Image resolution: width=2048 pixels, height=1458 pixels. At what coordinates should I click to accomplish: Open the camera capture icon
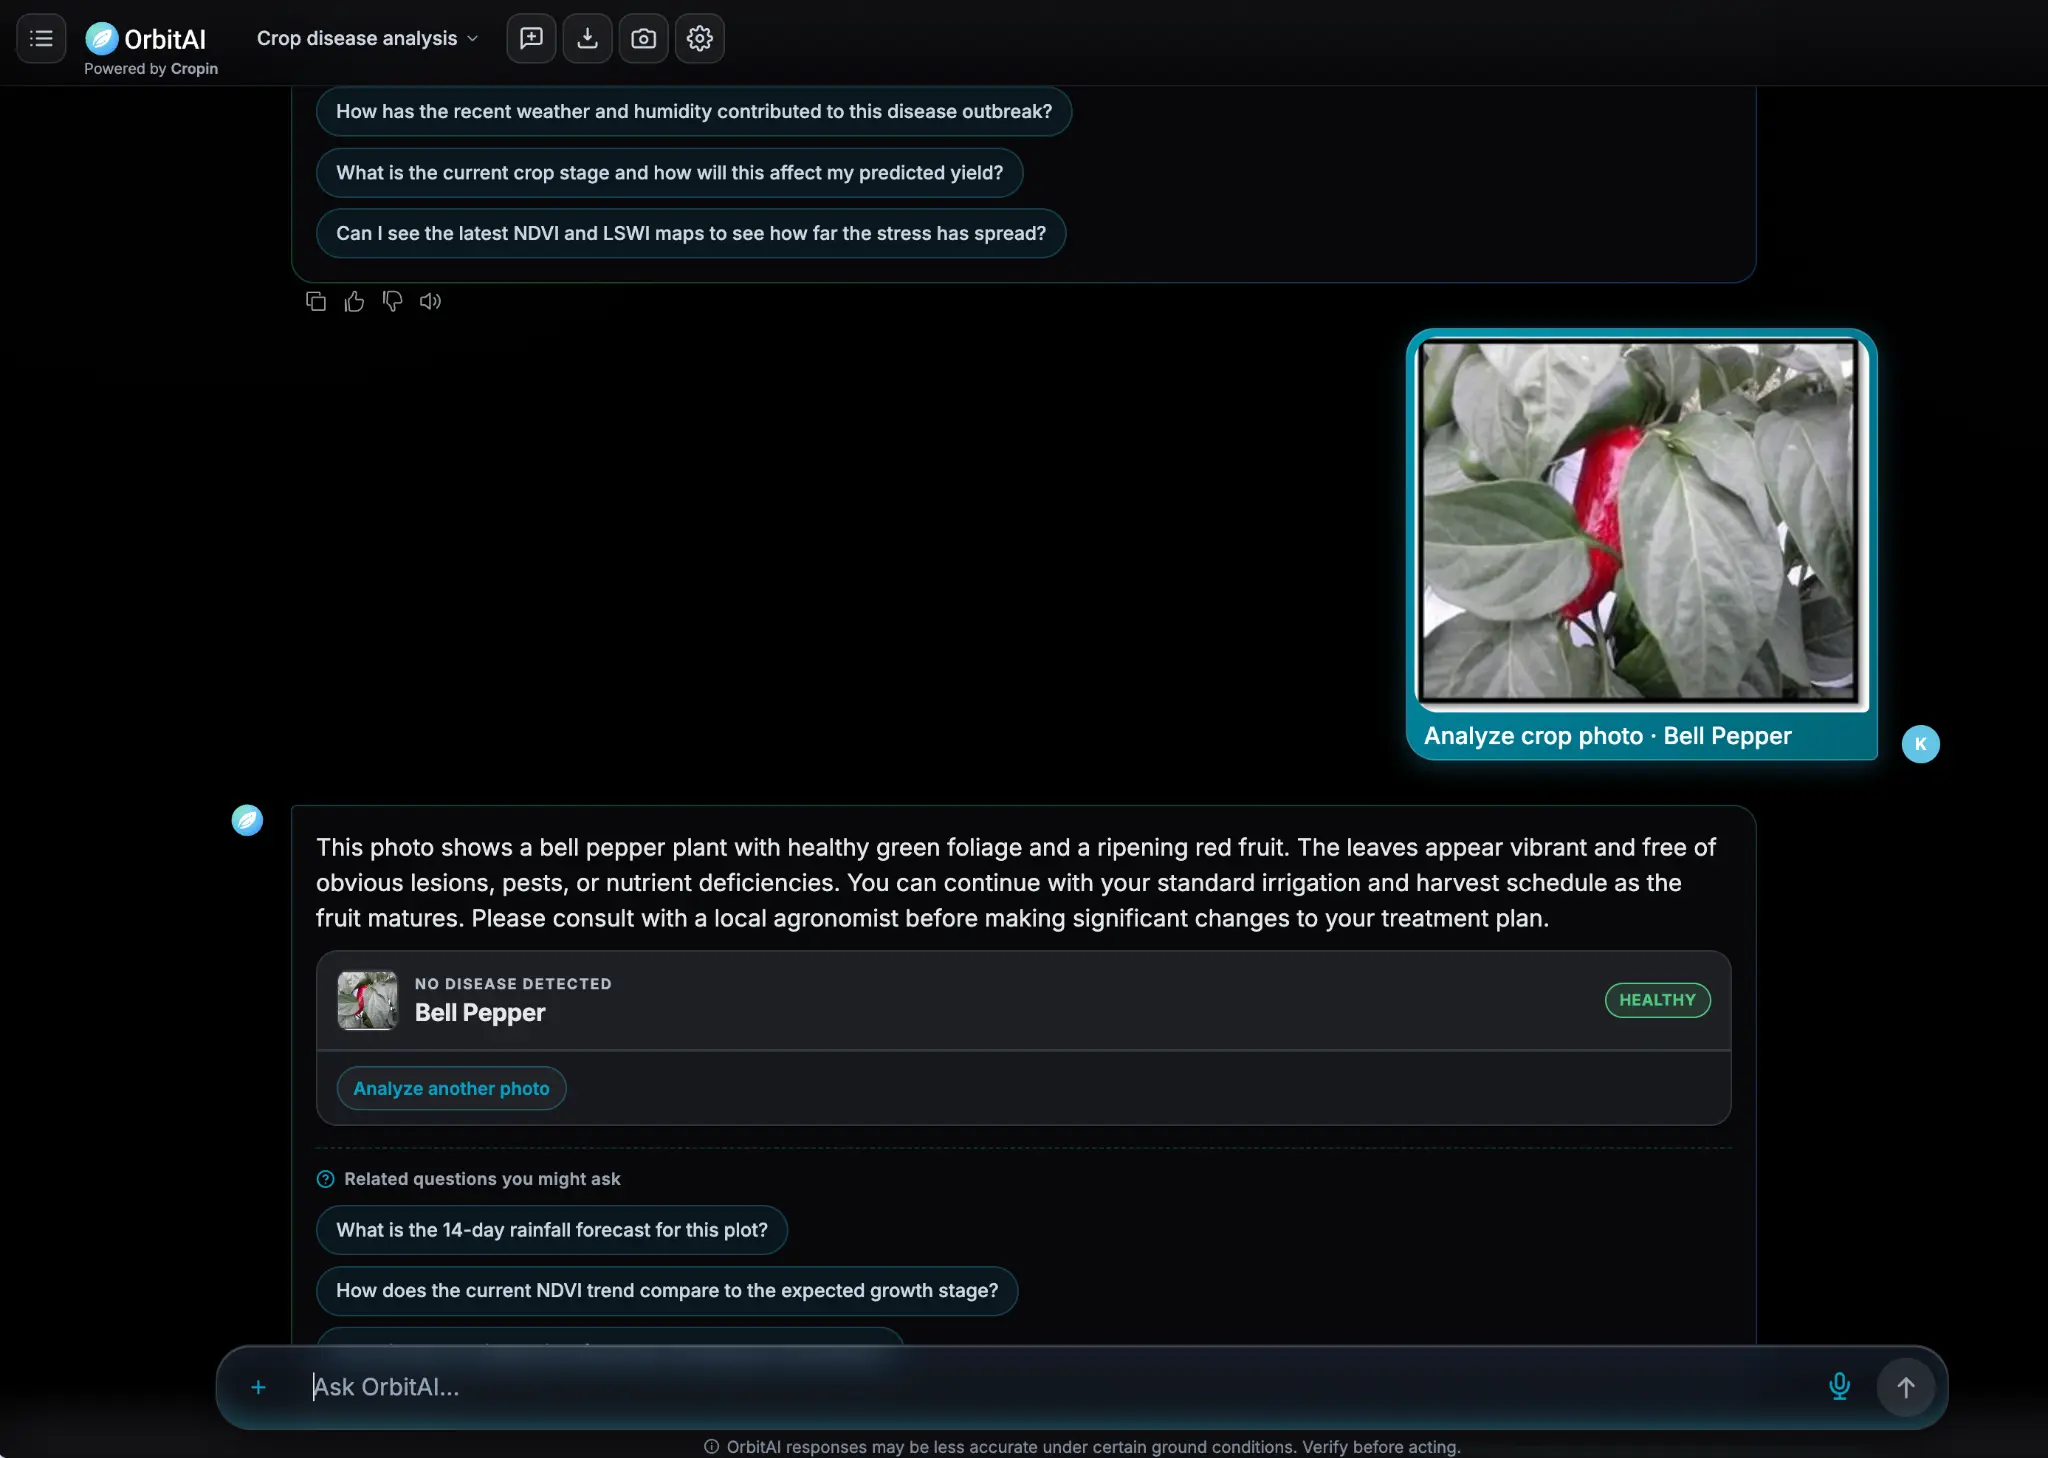(643, 39)
